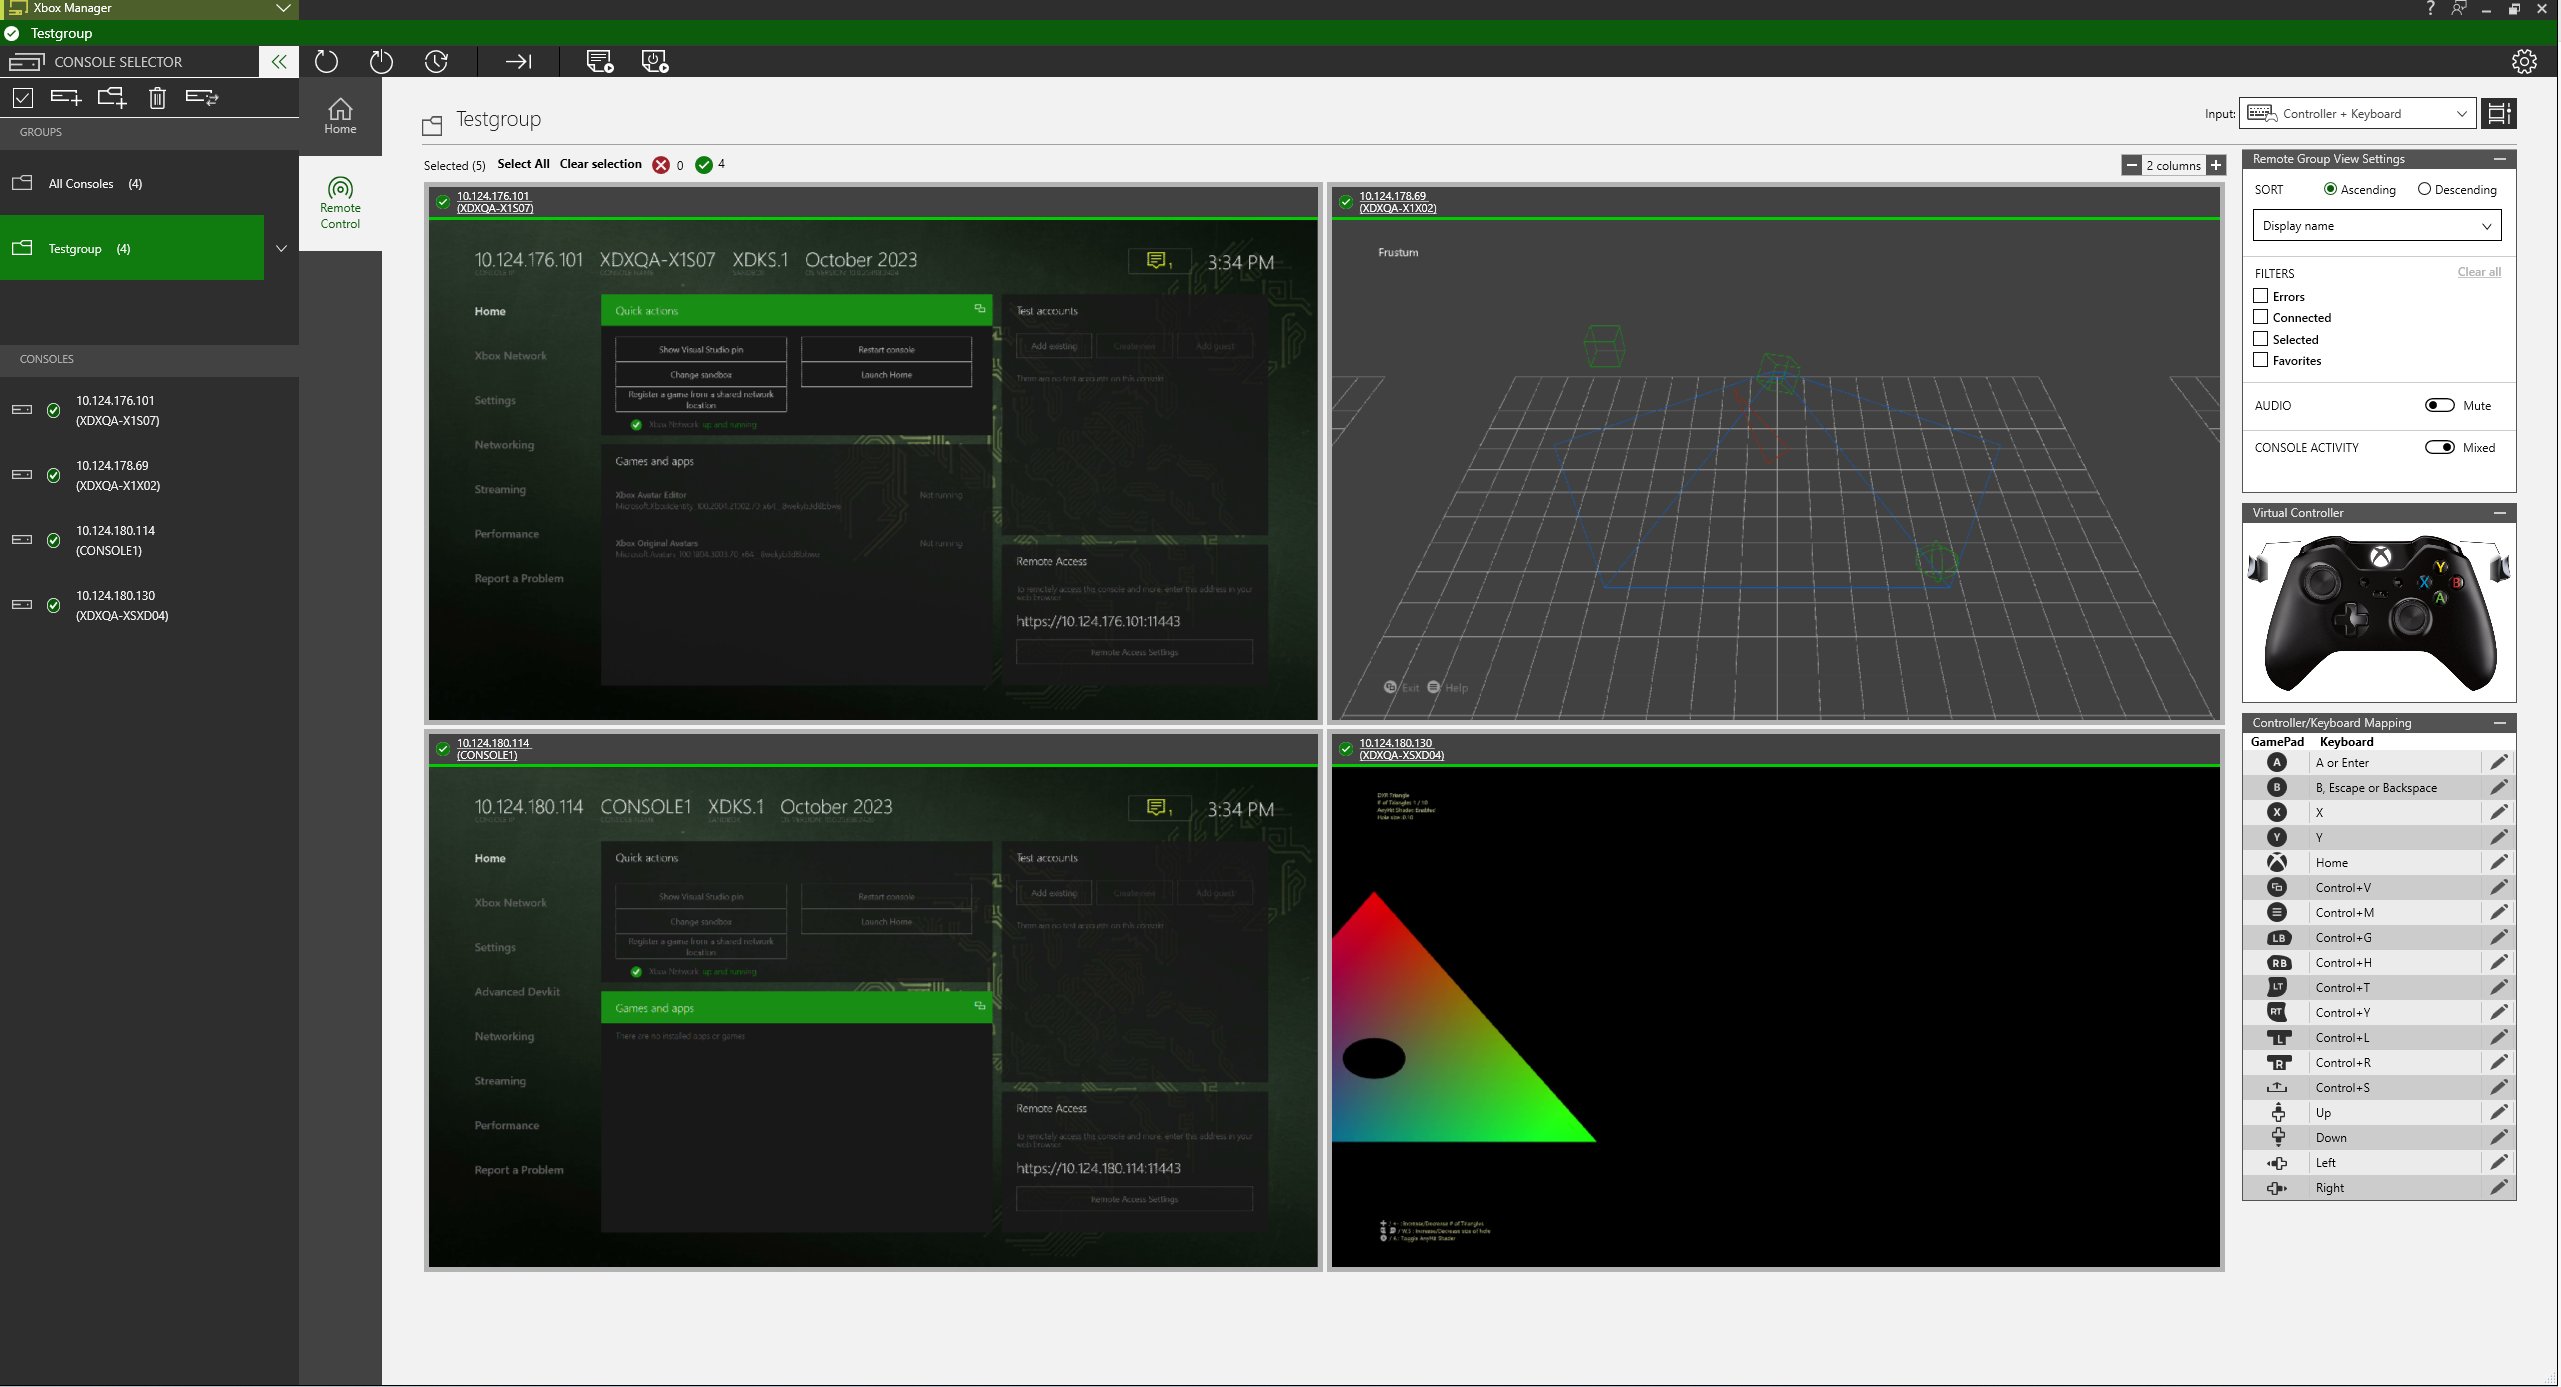Screen dimensions: 2561x1387
Task: Select console 10.124.180.114 in the consoles list
Action: pyautogui.click(x=149, y=540)
